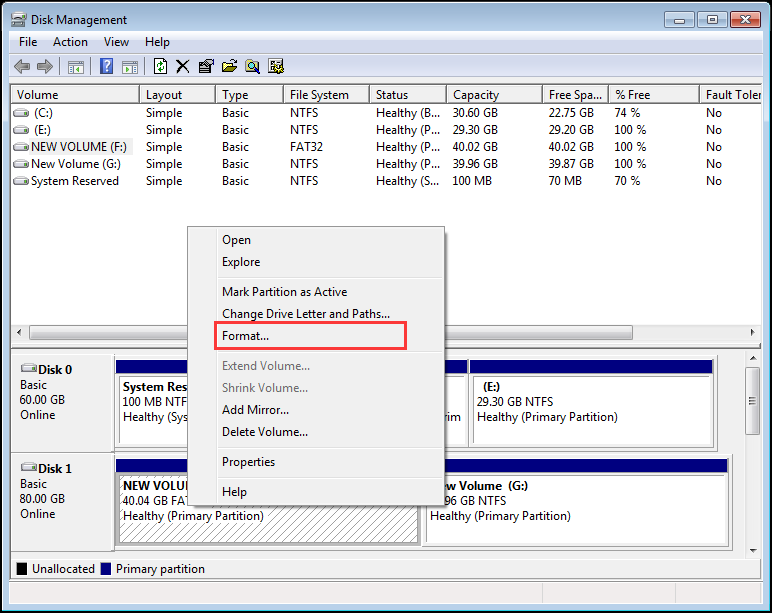This screenshot has width=772, height=613.
Task: Select Delete Volume... in context menu
Action: (x=265, y=432)
